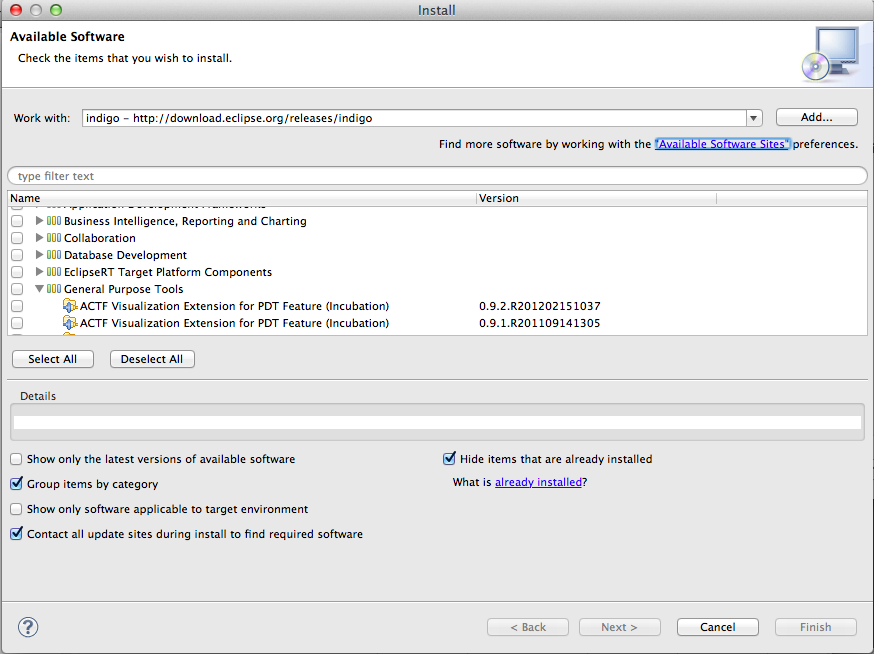Cancel the Install dialog
This screenshot has width=874, height=654.
[717, 627]
